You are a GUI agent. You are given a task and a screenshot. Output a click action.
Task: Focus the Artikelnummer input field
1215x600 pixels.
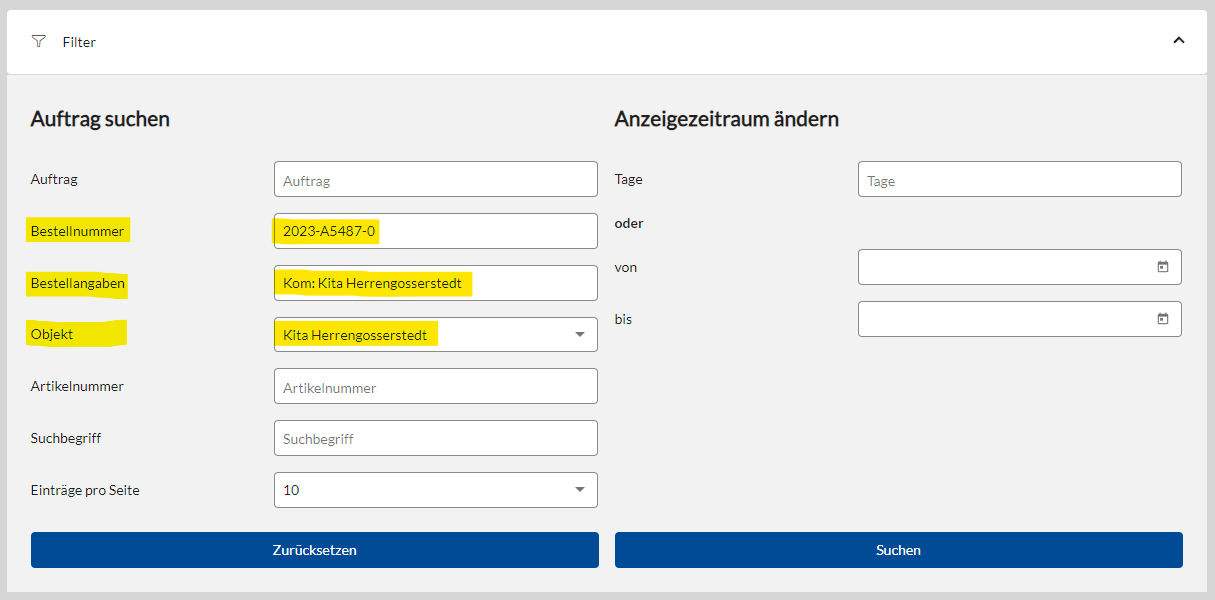point(436,386)
